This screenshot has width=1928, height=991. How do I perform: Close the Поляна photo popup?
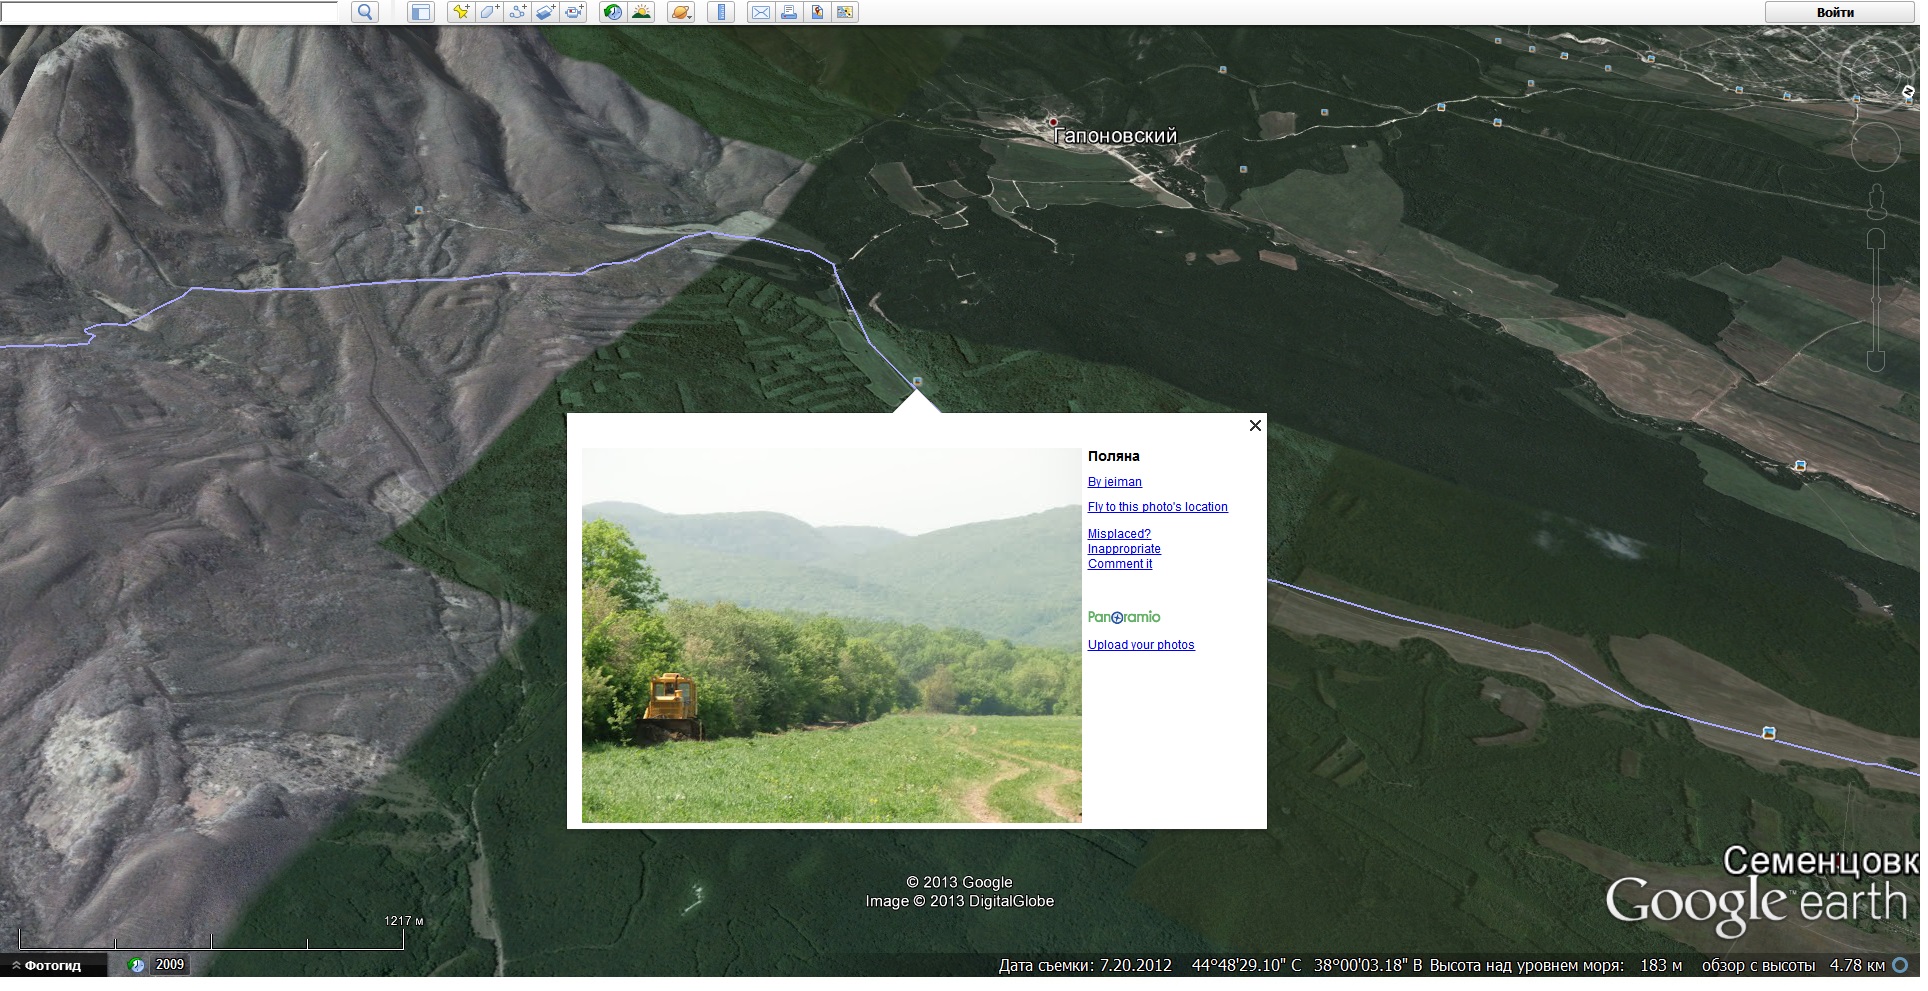[x=1255, y=425]
